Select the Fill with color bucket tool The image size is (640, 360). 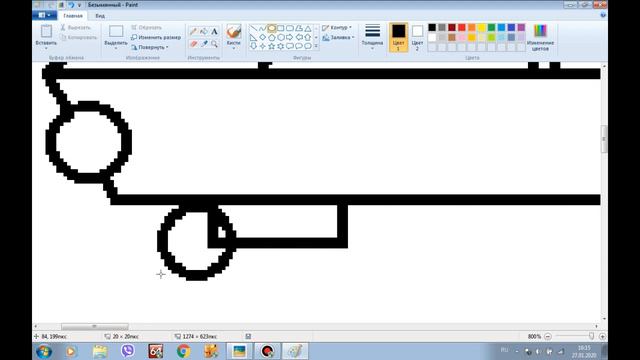coord(204,31)
